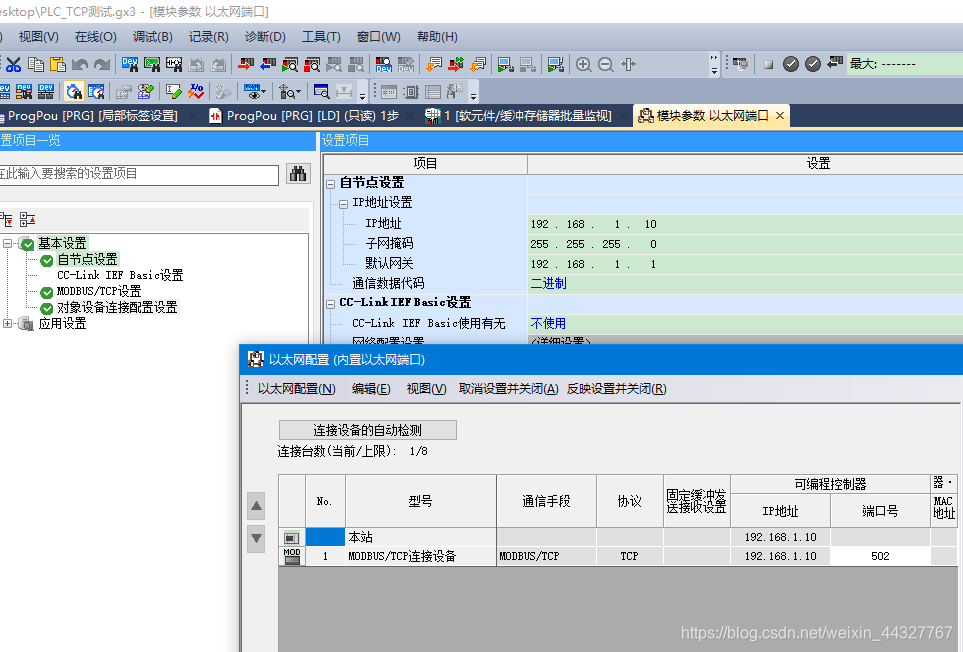Click the binoculars search button beside search field
The height and width of the screenshot is (652, 963).
(x=298, y=174)
